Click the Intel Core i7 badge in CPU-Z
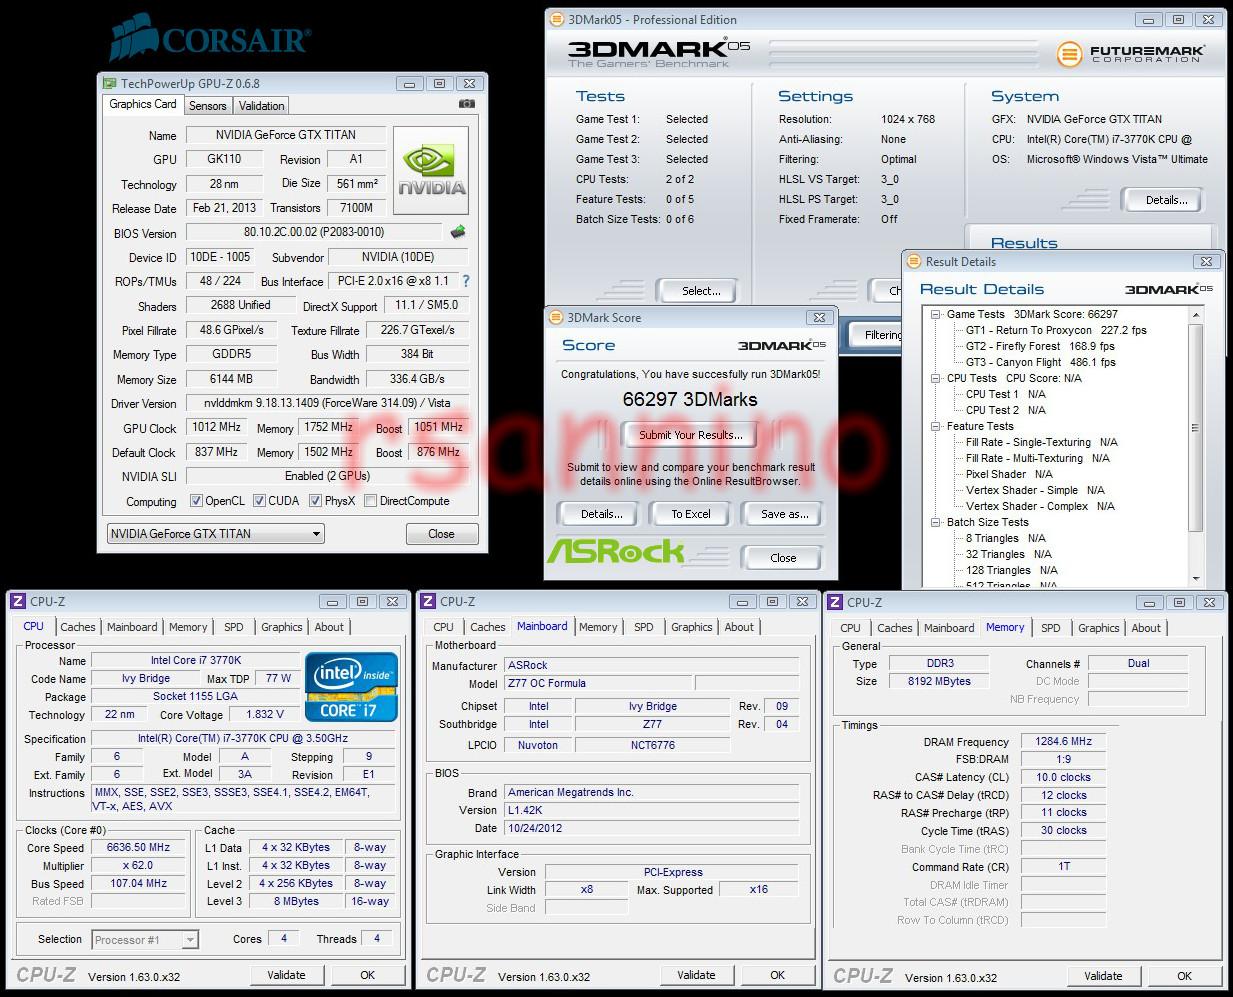Viewport: 1233px width, 997px height. (352, 687)
